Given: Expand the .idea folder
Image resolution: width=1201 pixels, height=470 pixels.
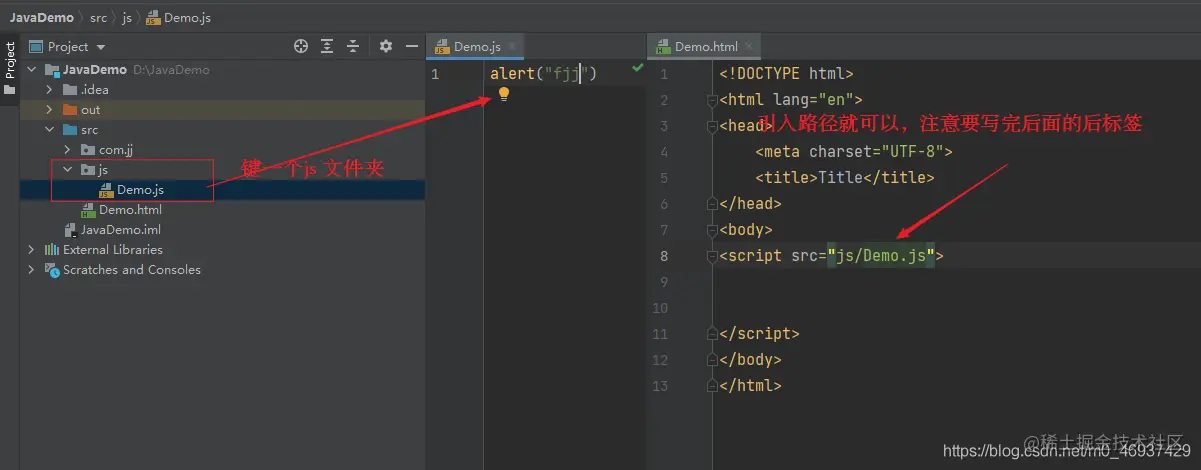Looking at the screenshot, I should pos(50,90).
